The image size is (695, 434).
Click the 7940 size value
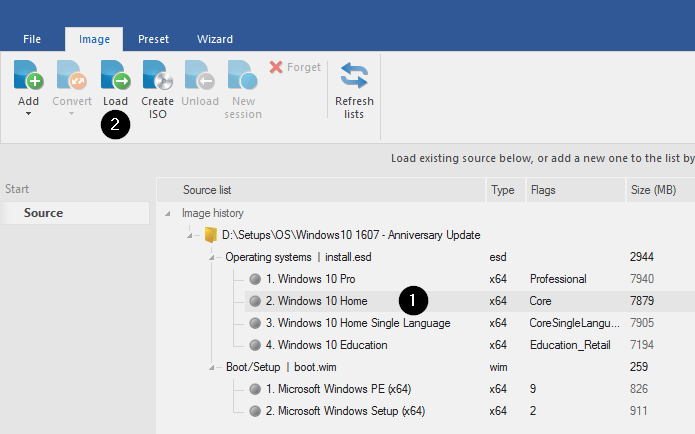point(642,279)
